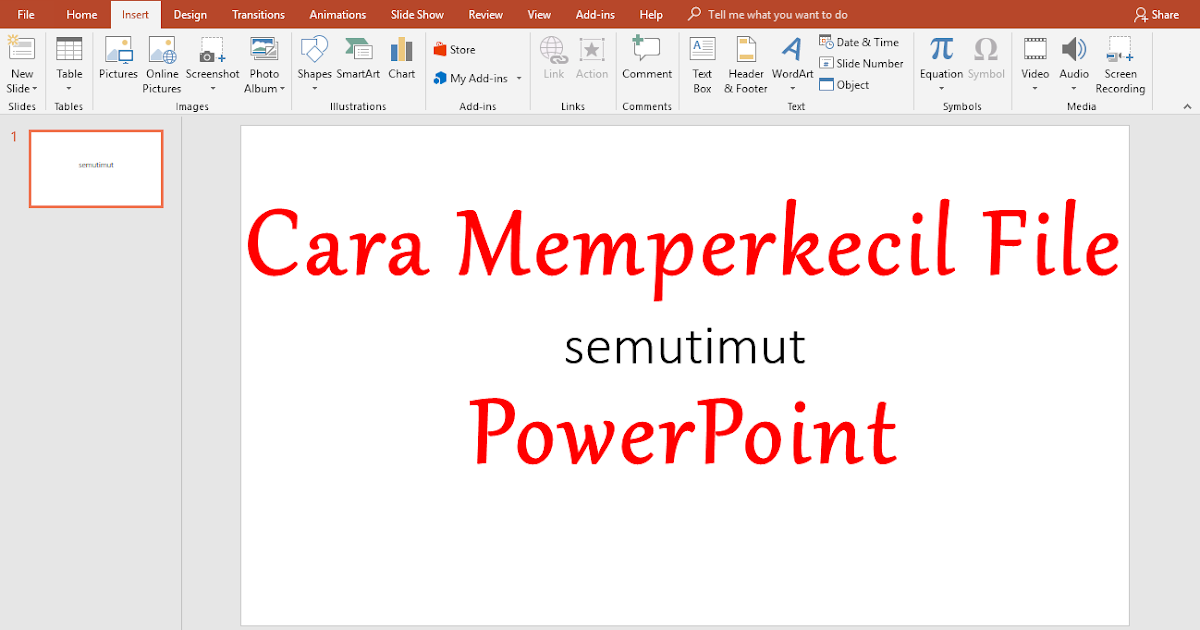Click the Action star icon

point(592,49)
